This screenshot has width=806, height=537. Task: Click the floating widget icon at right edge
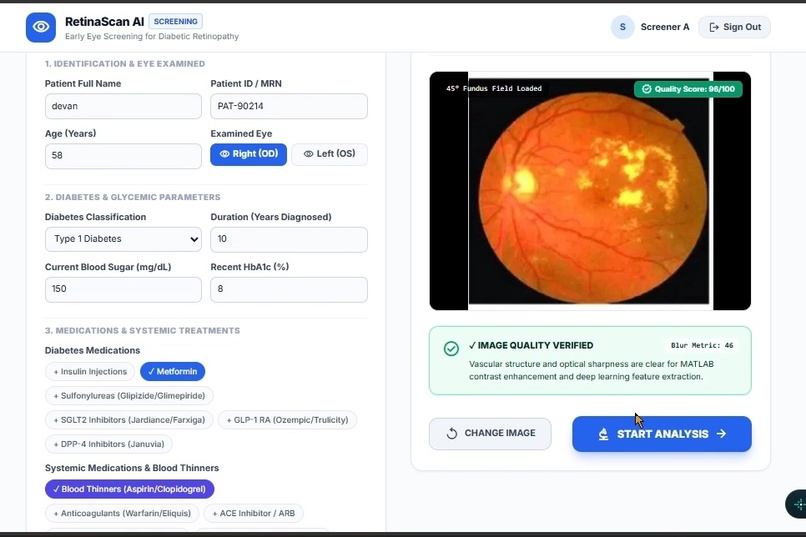797,504
